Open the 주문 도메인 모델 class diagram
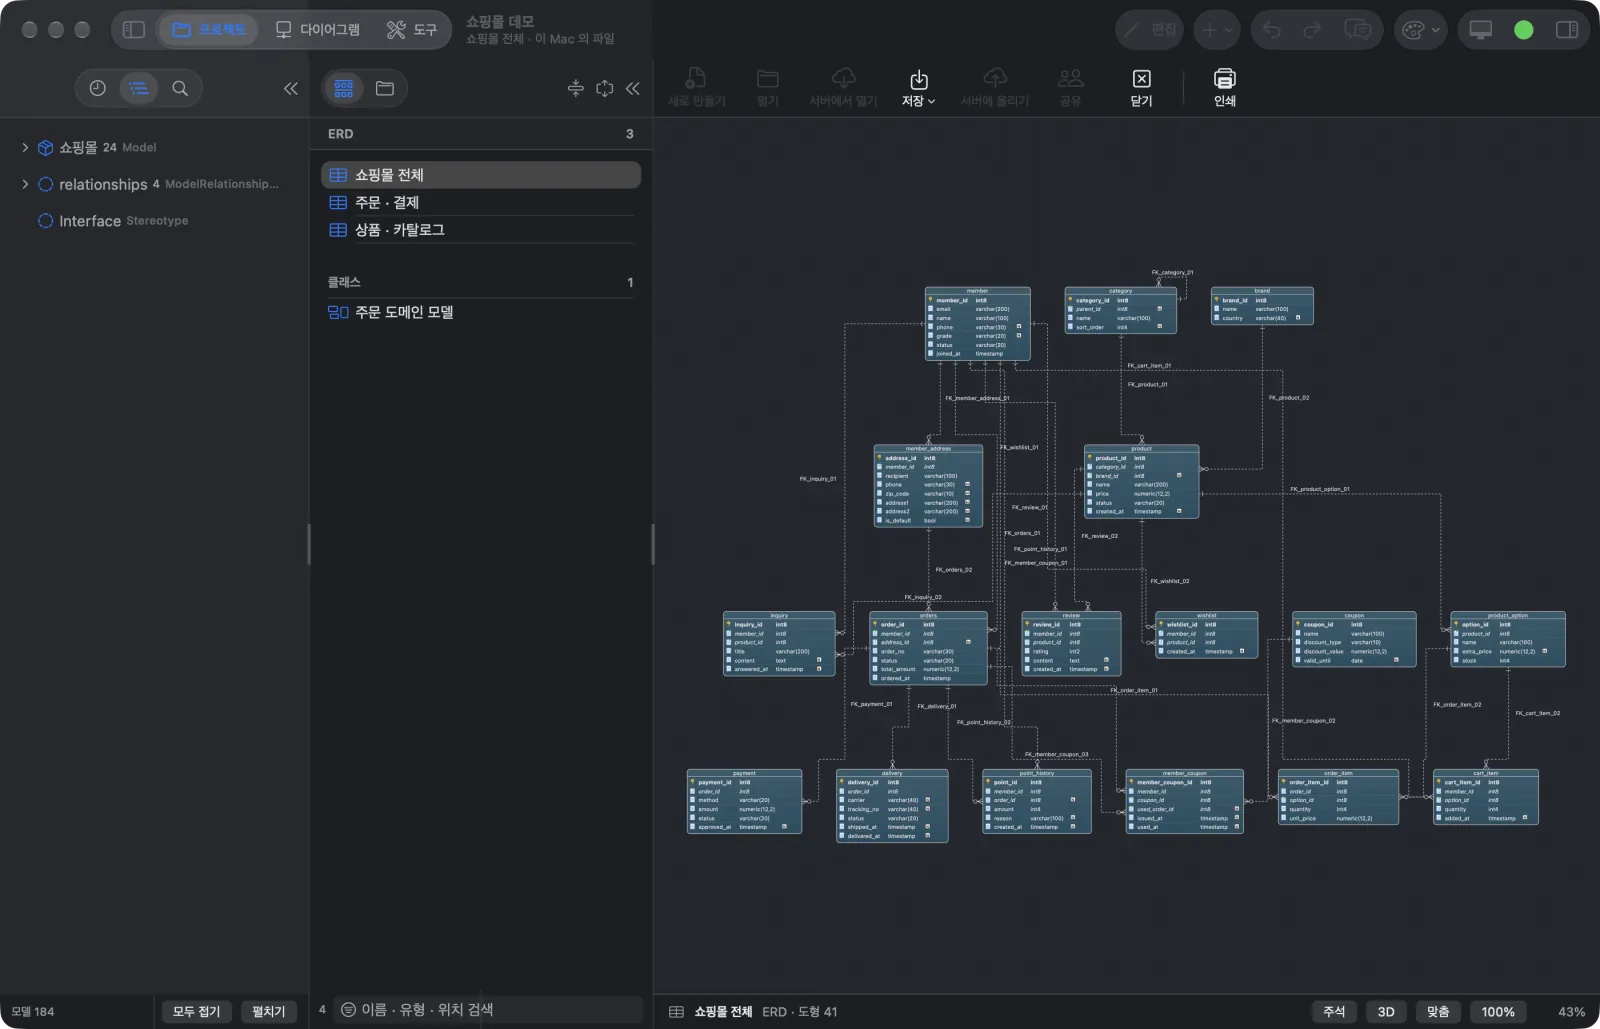Image resolution: width=1600 pixels, height=1029 pixels. [x=481, y=312]
